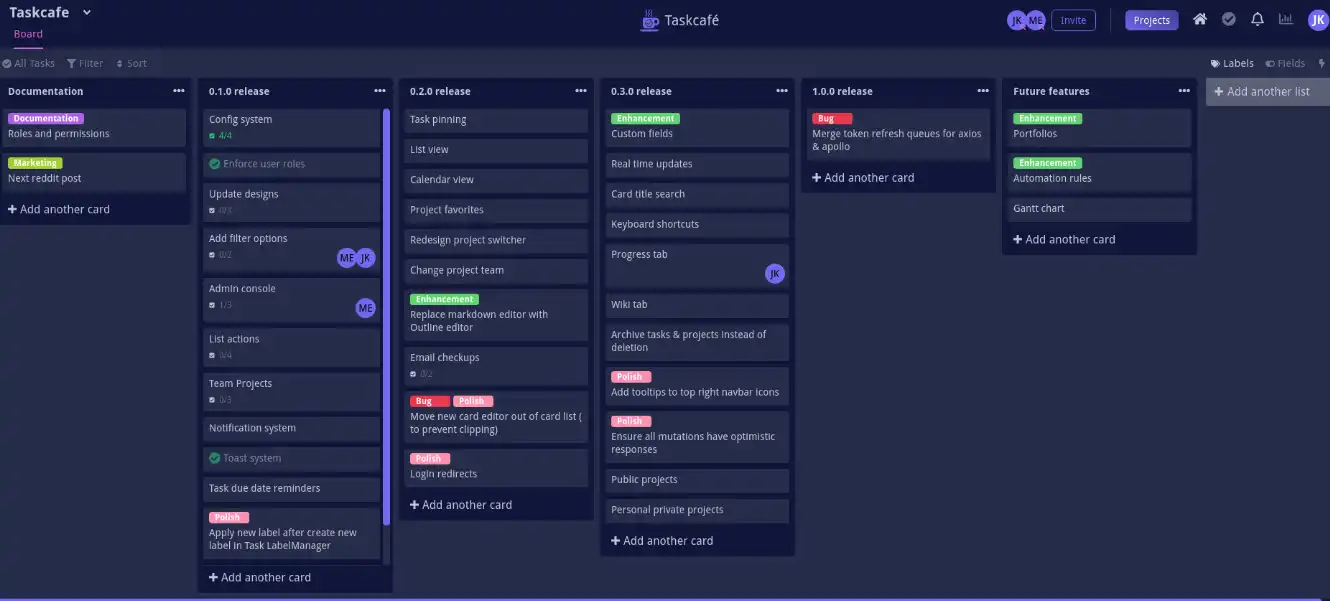Open the Task due date reminders card
The height and width of the screenshot is (601, 1330).
coord(292,488)
